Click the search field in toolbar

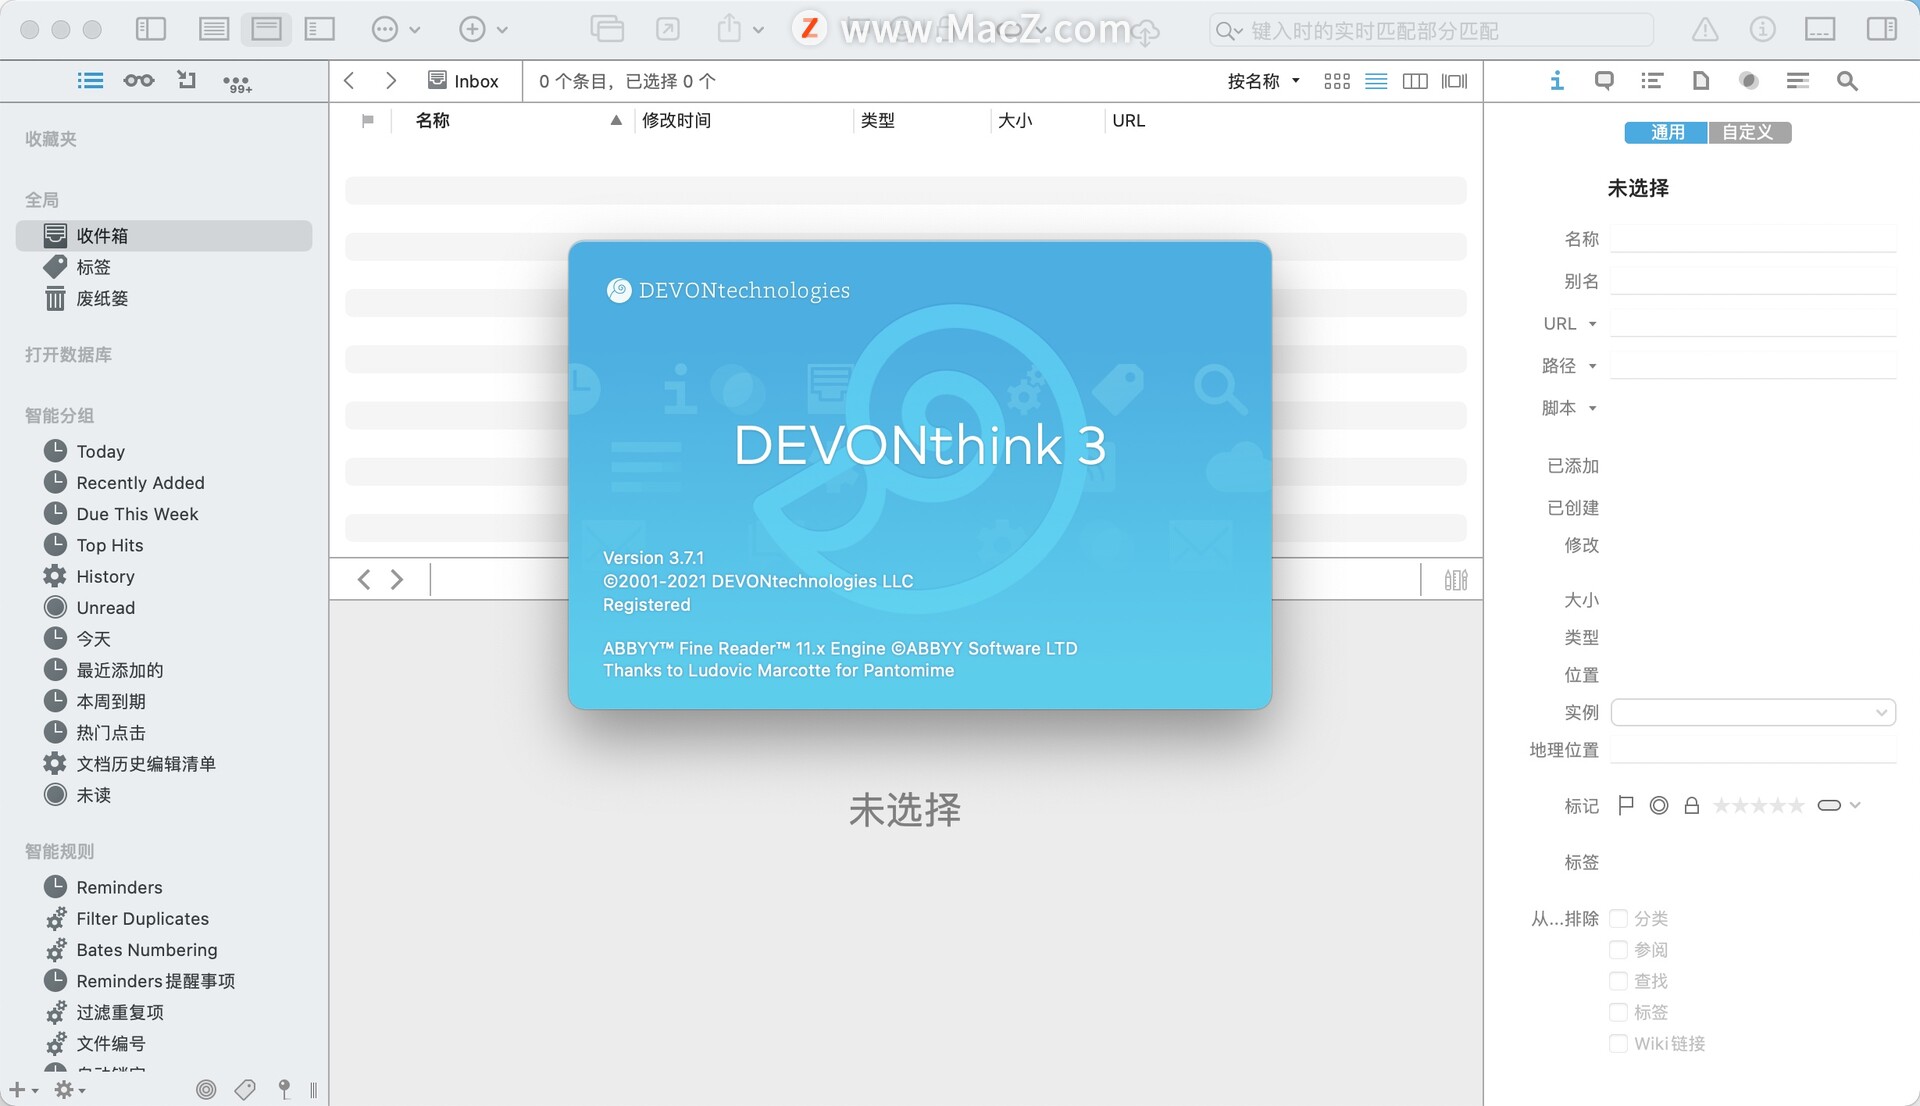click(1430, 30)
